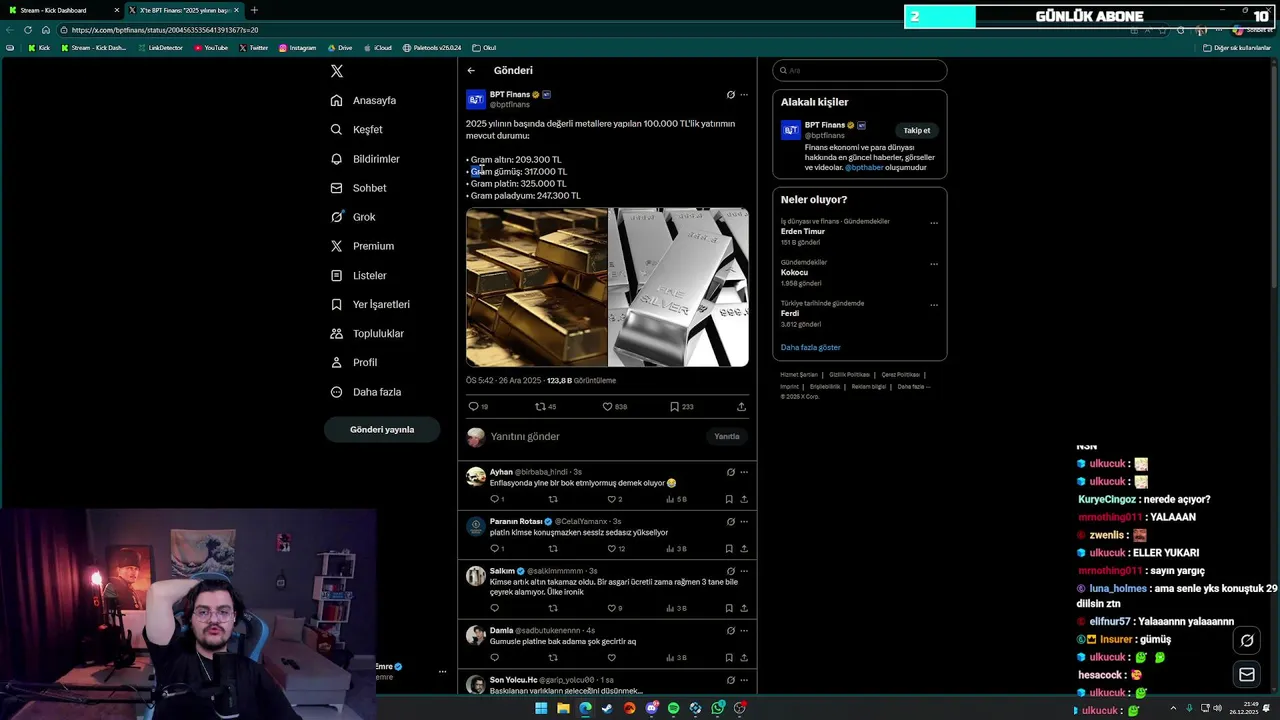This screenshot has height=720, width=1280.
Task: Open Windows Start menu
Action: (541, 708)
